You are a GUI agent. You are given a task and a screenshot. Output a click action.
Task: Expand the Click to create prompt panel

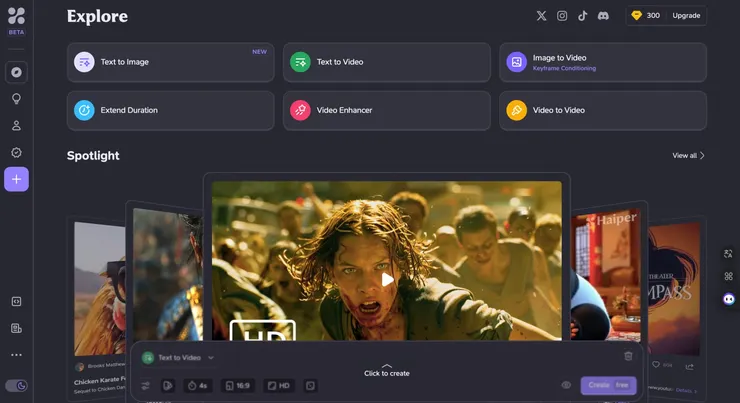[x=387, y=370]
